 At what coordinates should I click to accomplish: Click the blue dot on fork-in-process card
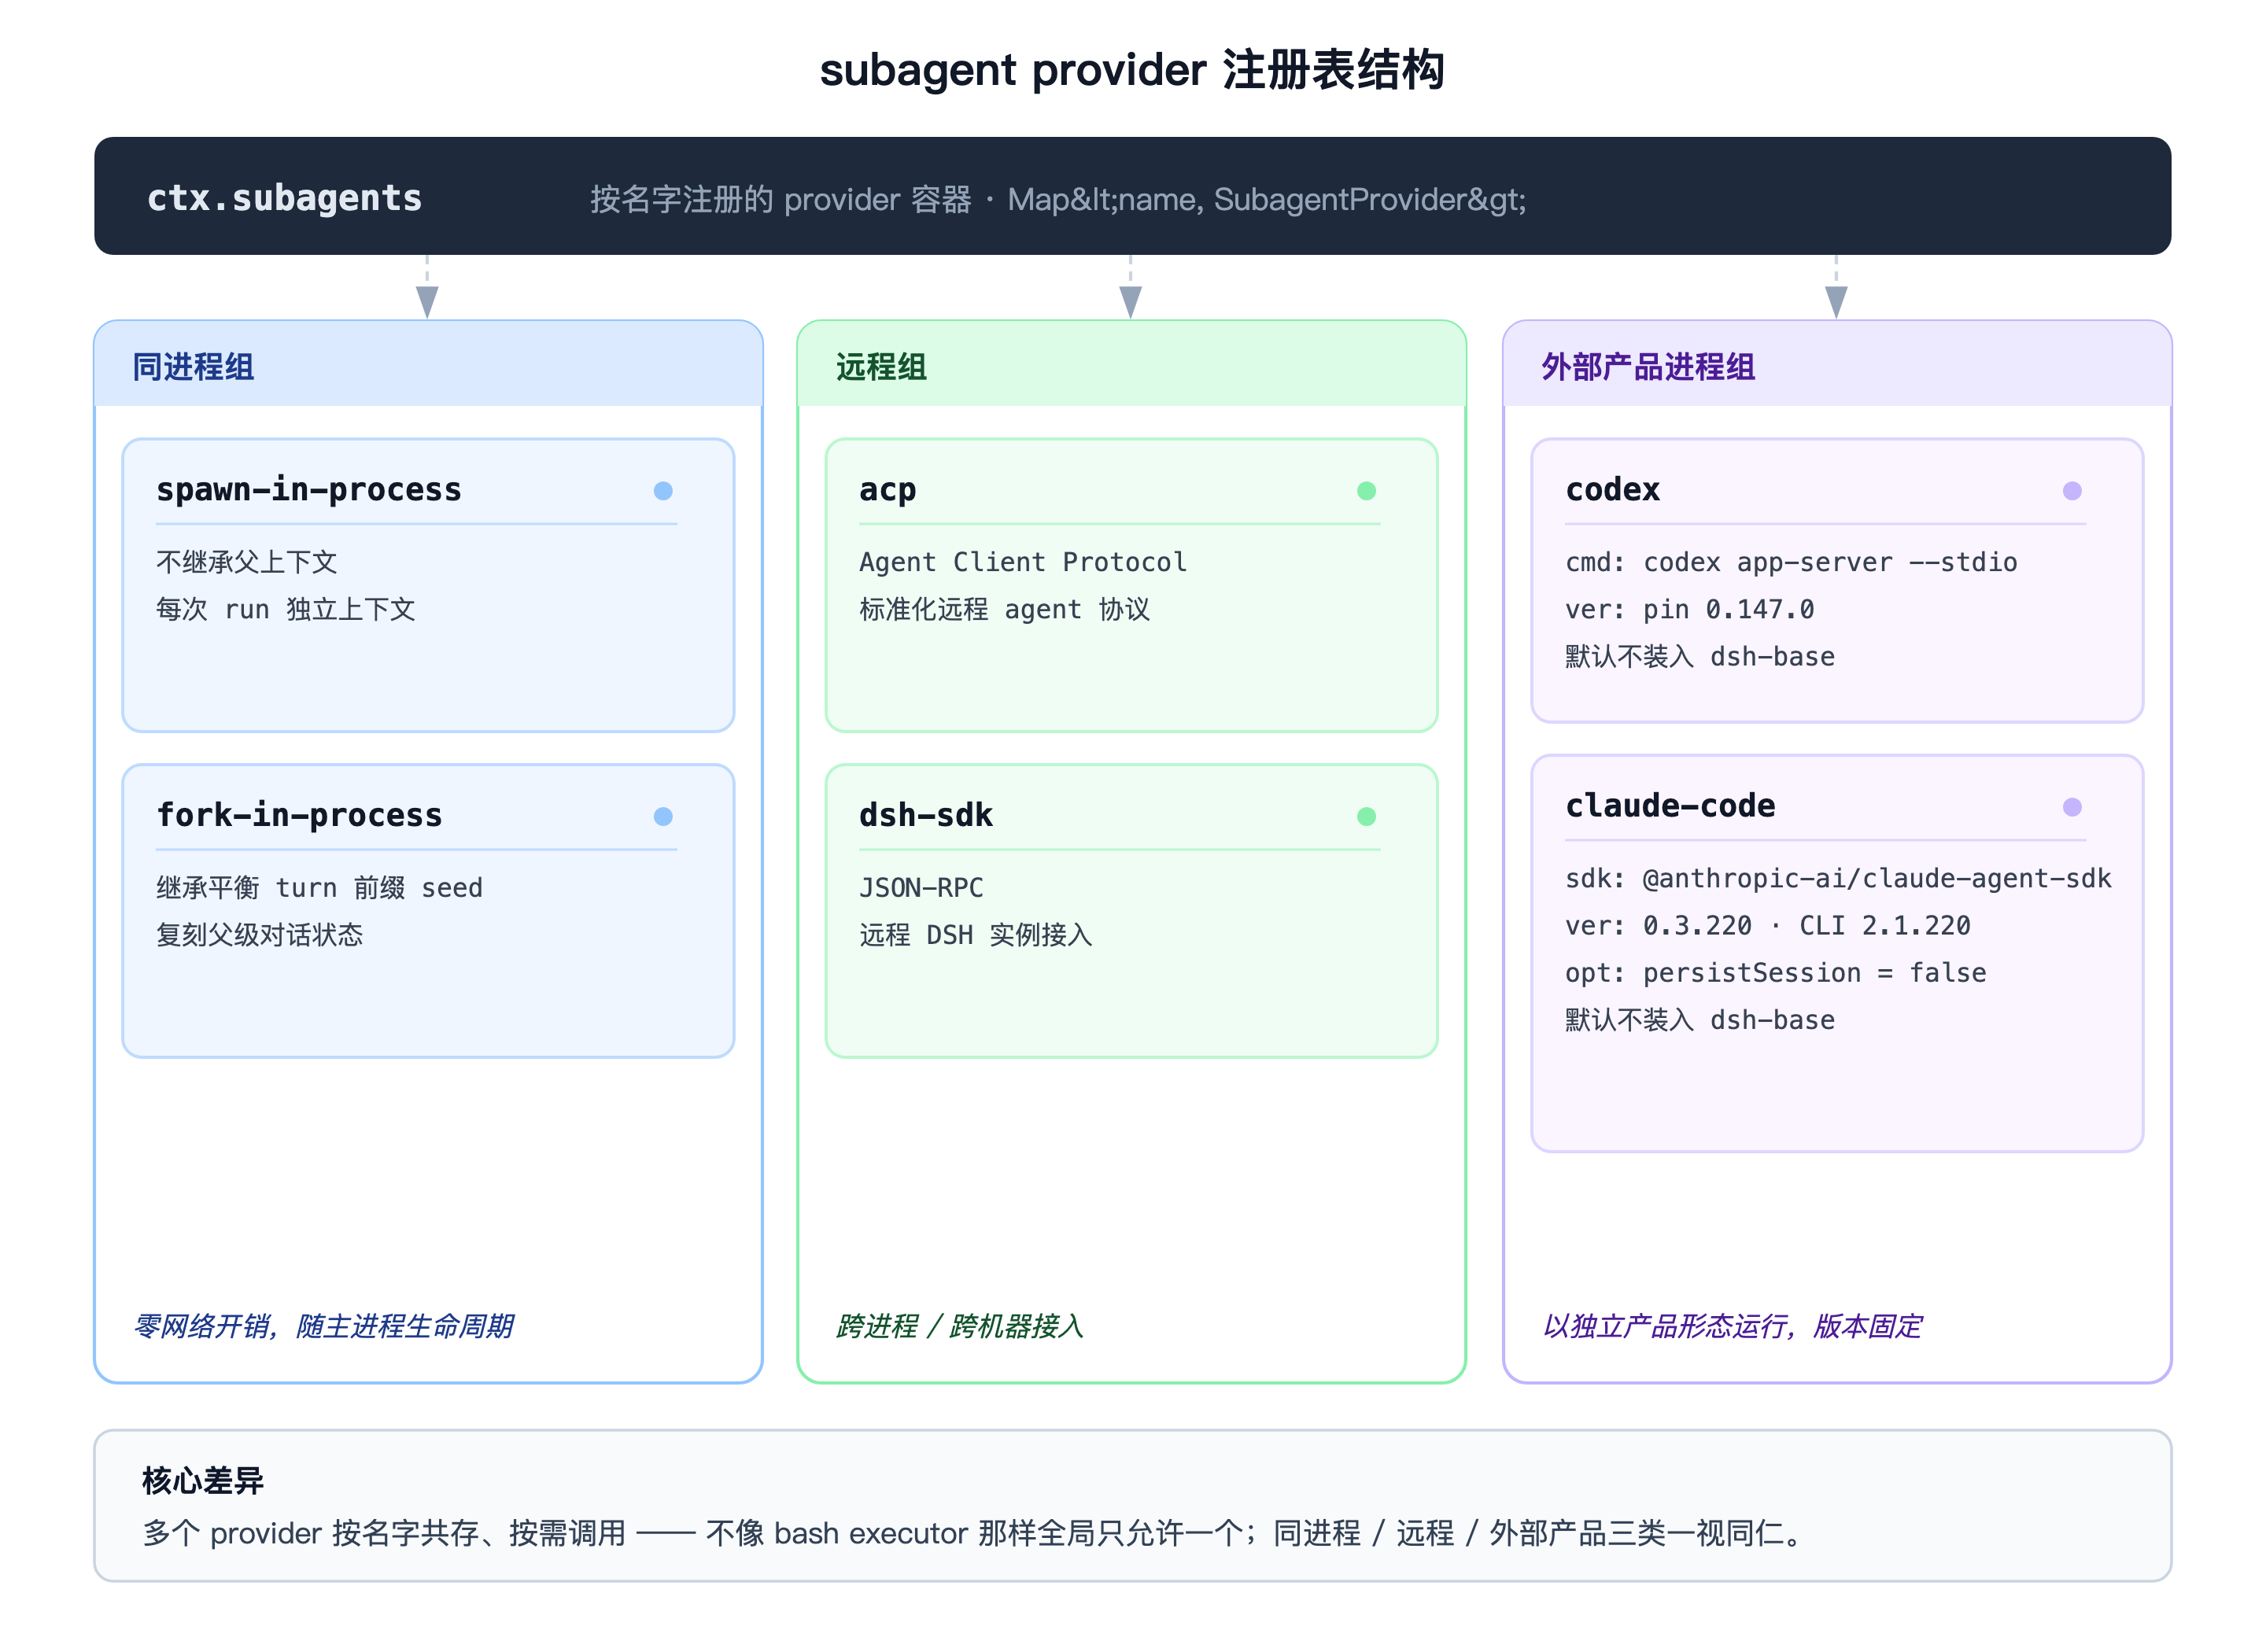(663, 816)
